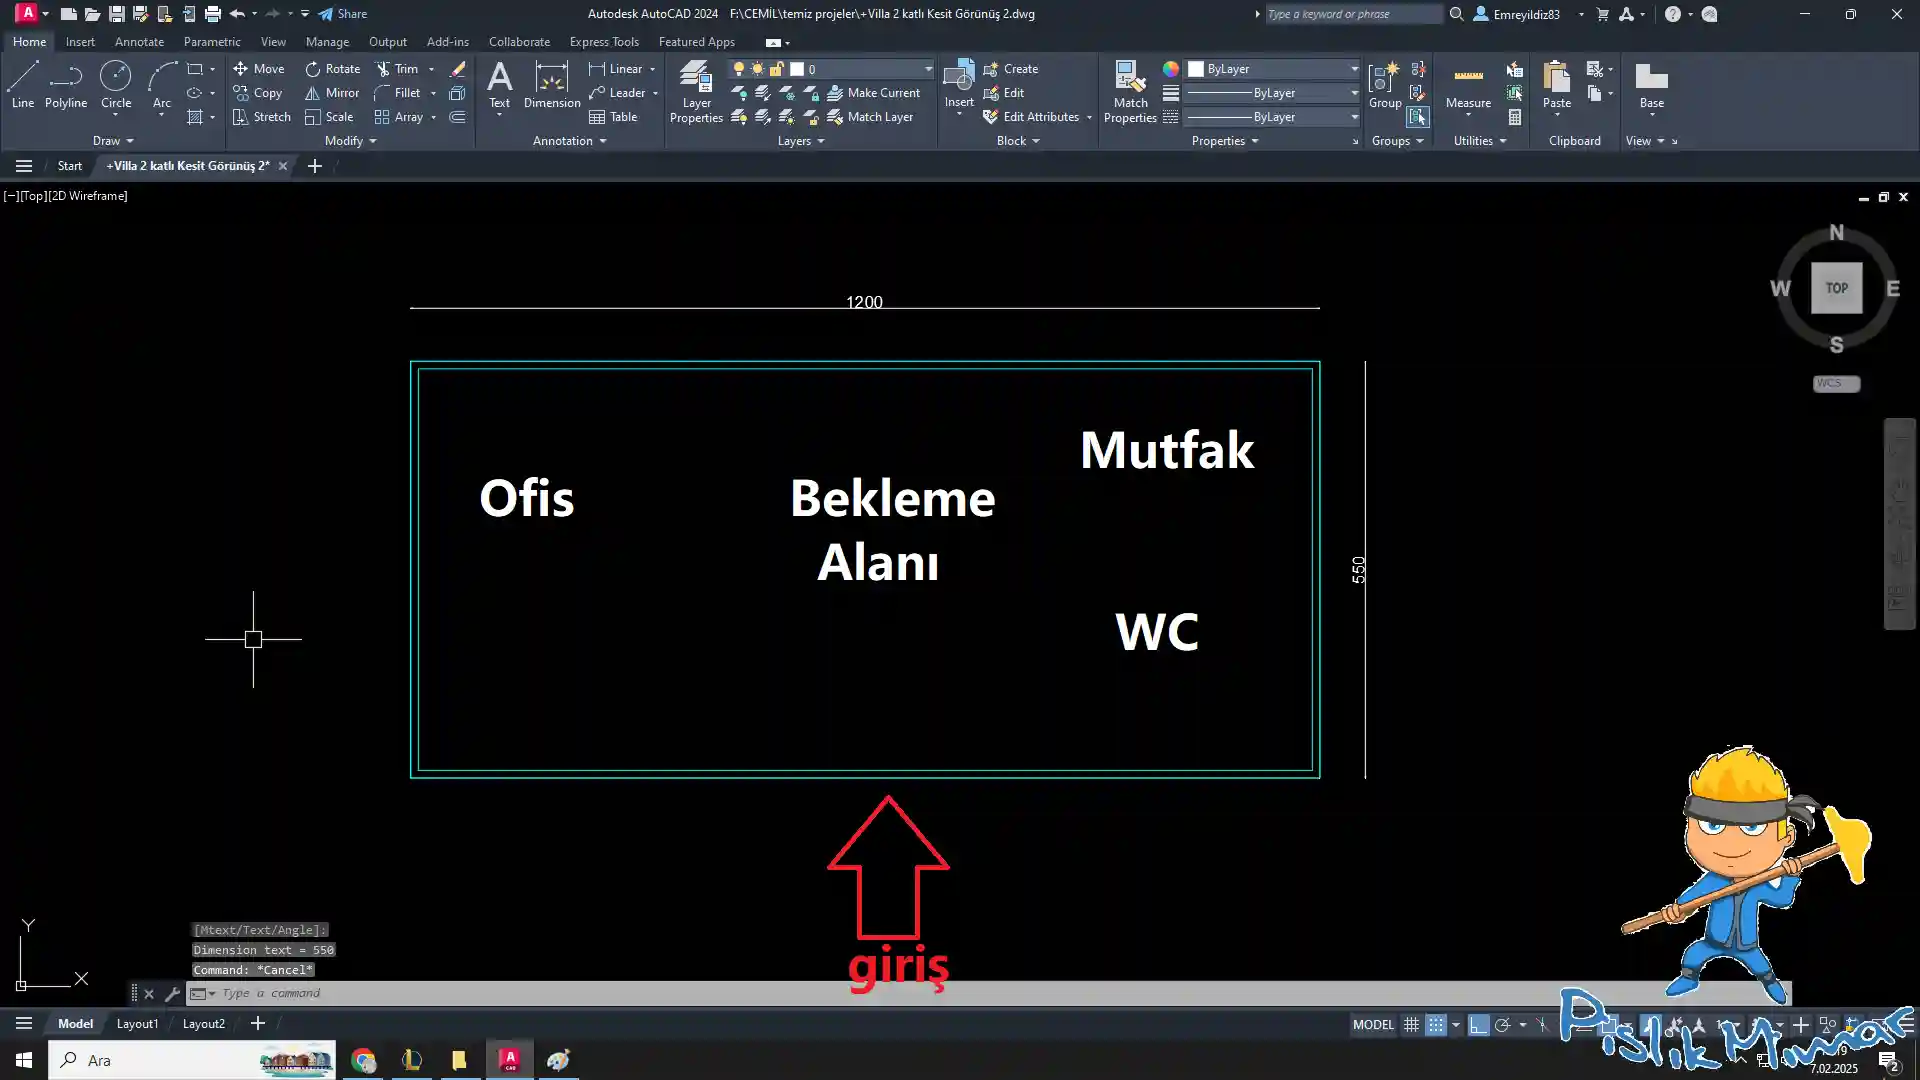
Task: Toggle ortho mode in status bar
Action: (x=1478, y=1025)
